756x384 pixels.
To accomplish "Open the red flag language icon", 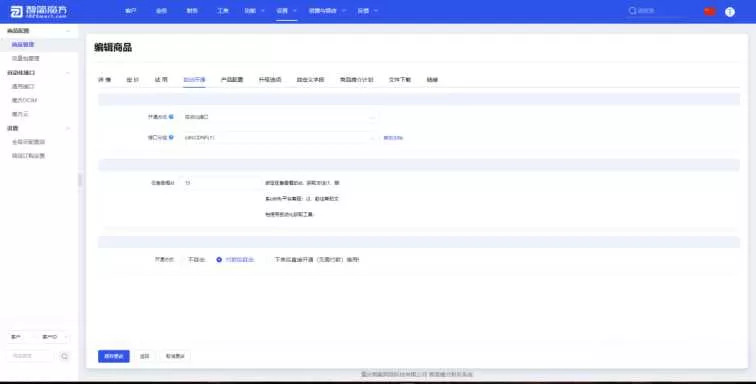I will click(x=710, y=12).
